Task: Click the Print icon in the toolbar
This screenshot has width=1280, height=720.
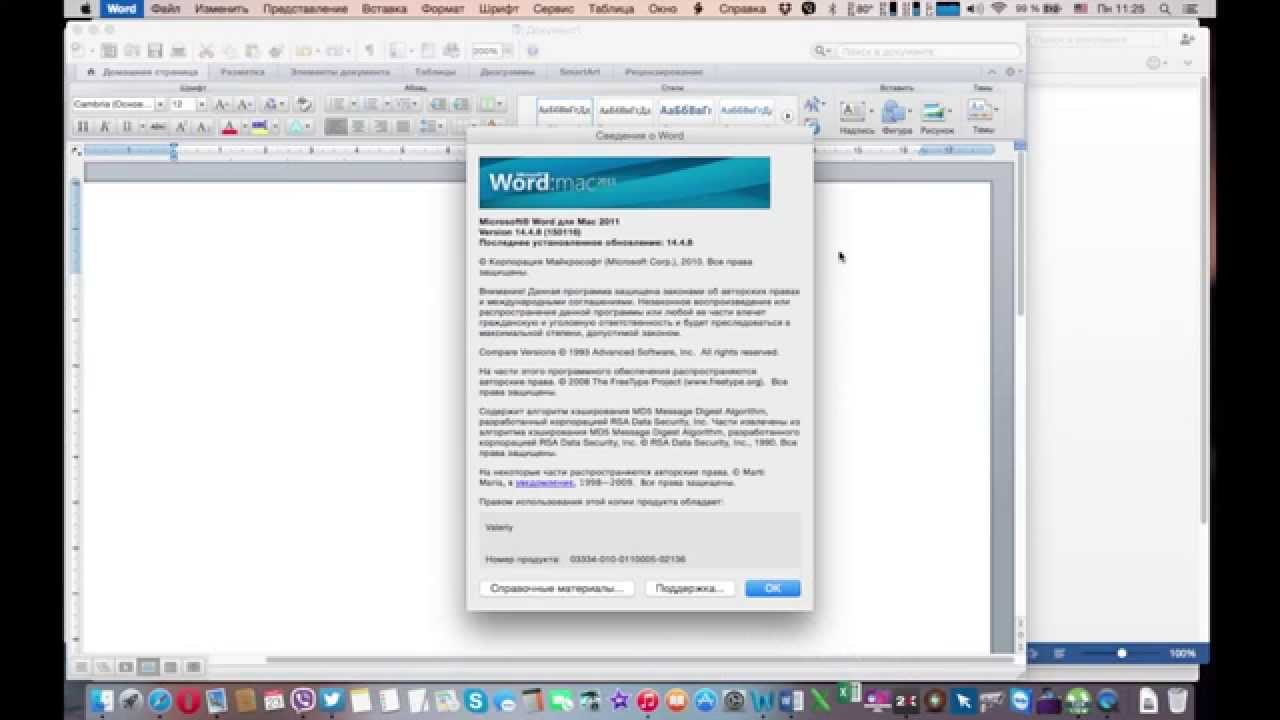Action: [x=178, y=50]
